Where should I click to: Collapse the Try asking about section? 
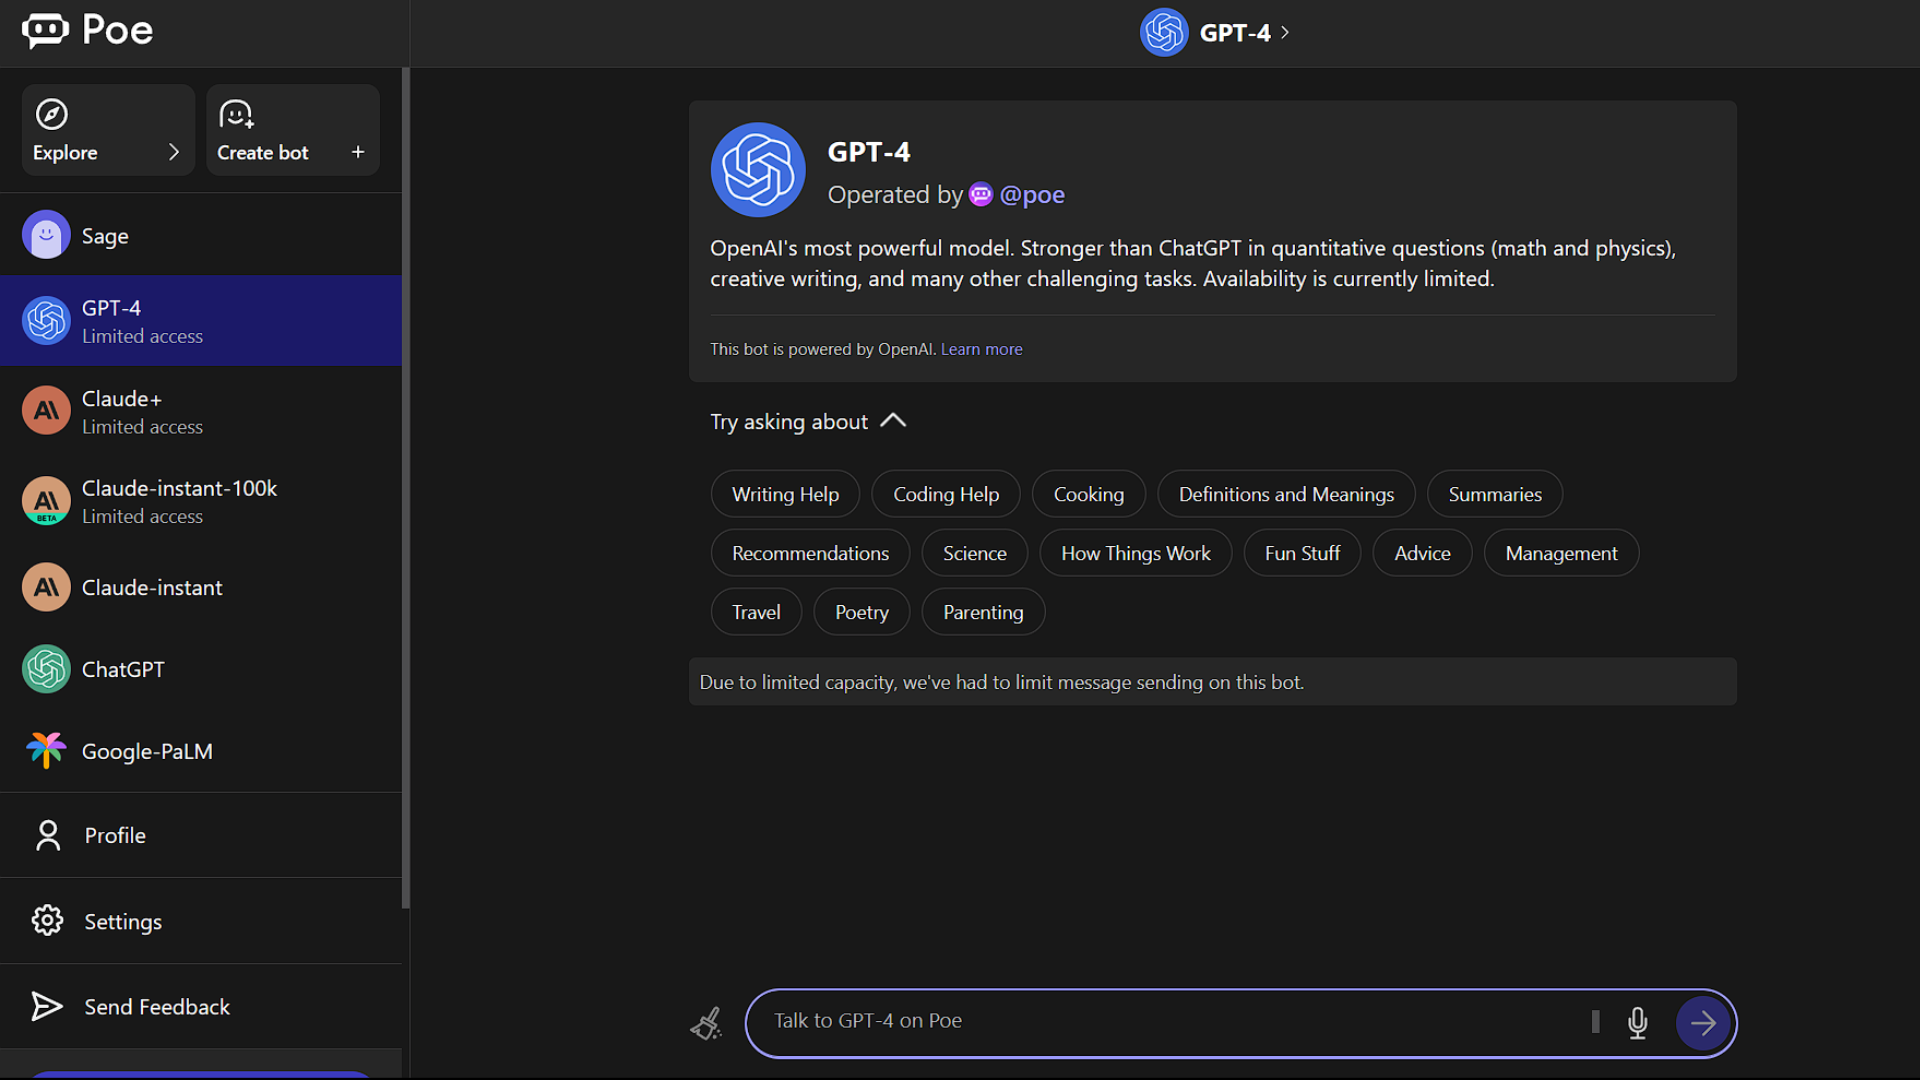tap(893, 421)
